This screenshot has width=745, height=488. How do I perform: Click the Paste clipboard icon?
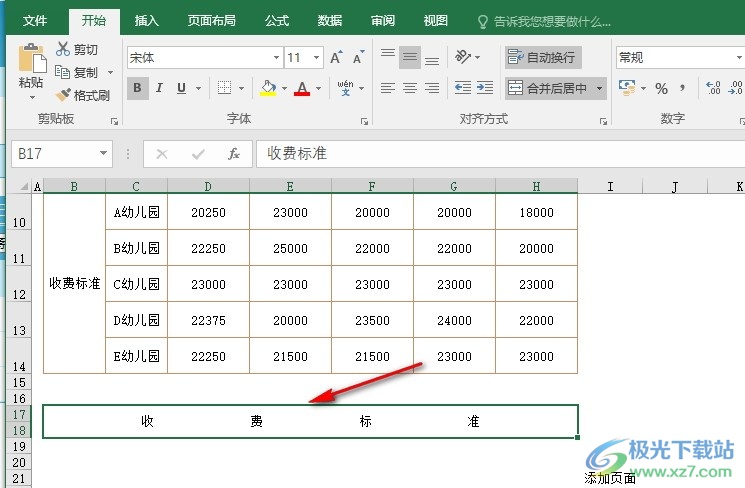(x=32, y=58)
